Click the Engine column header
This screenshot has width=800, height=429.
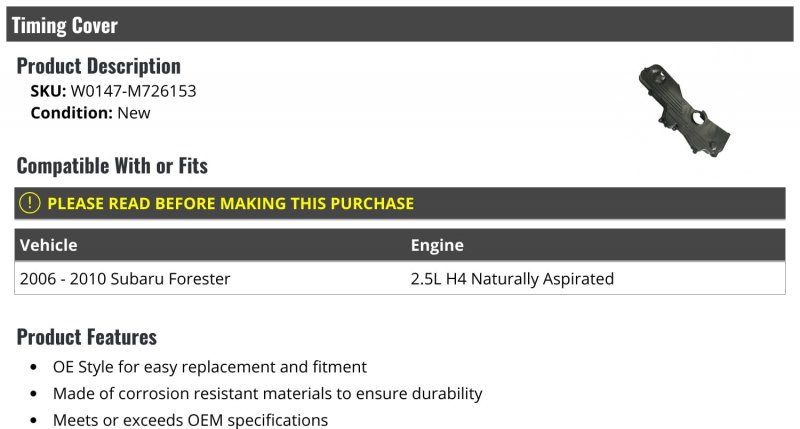(437, 245)
